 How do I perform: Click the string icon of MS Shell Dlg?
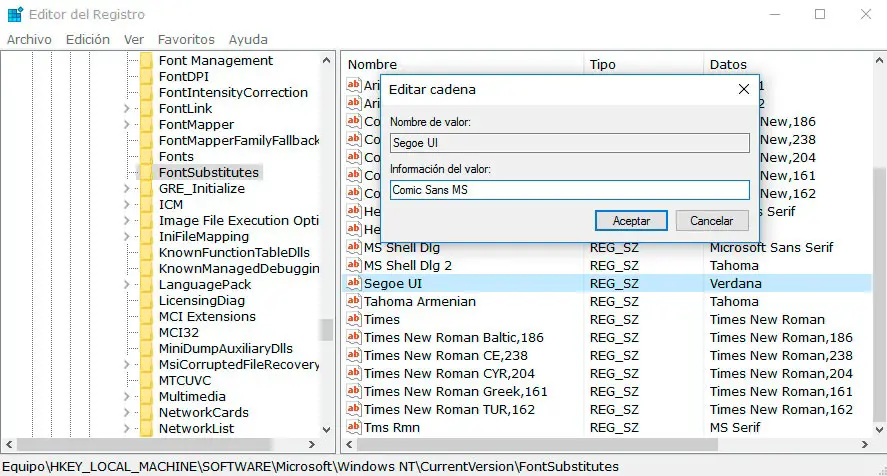tap(354, 247)
